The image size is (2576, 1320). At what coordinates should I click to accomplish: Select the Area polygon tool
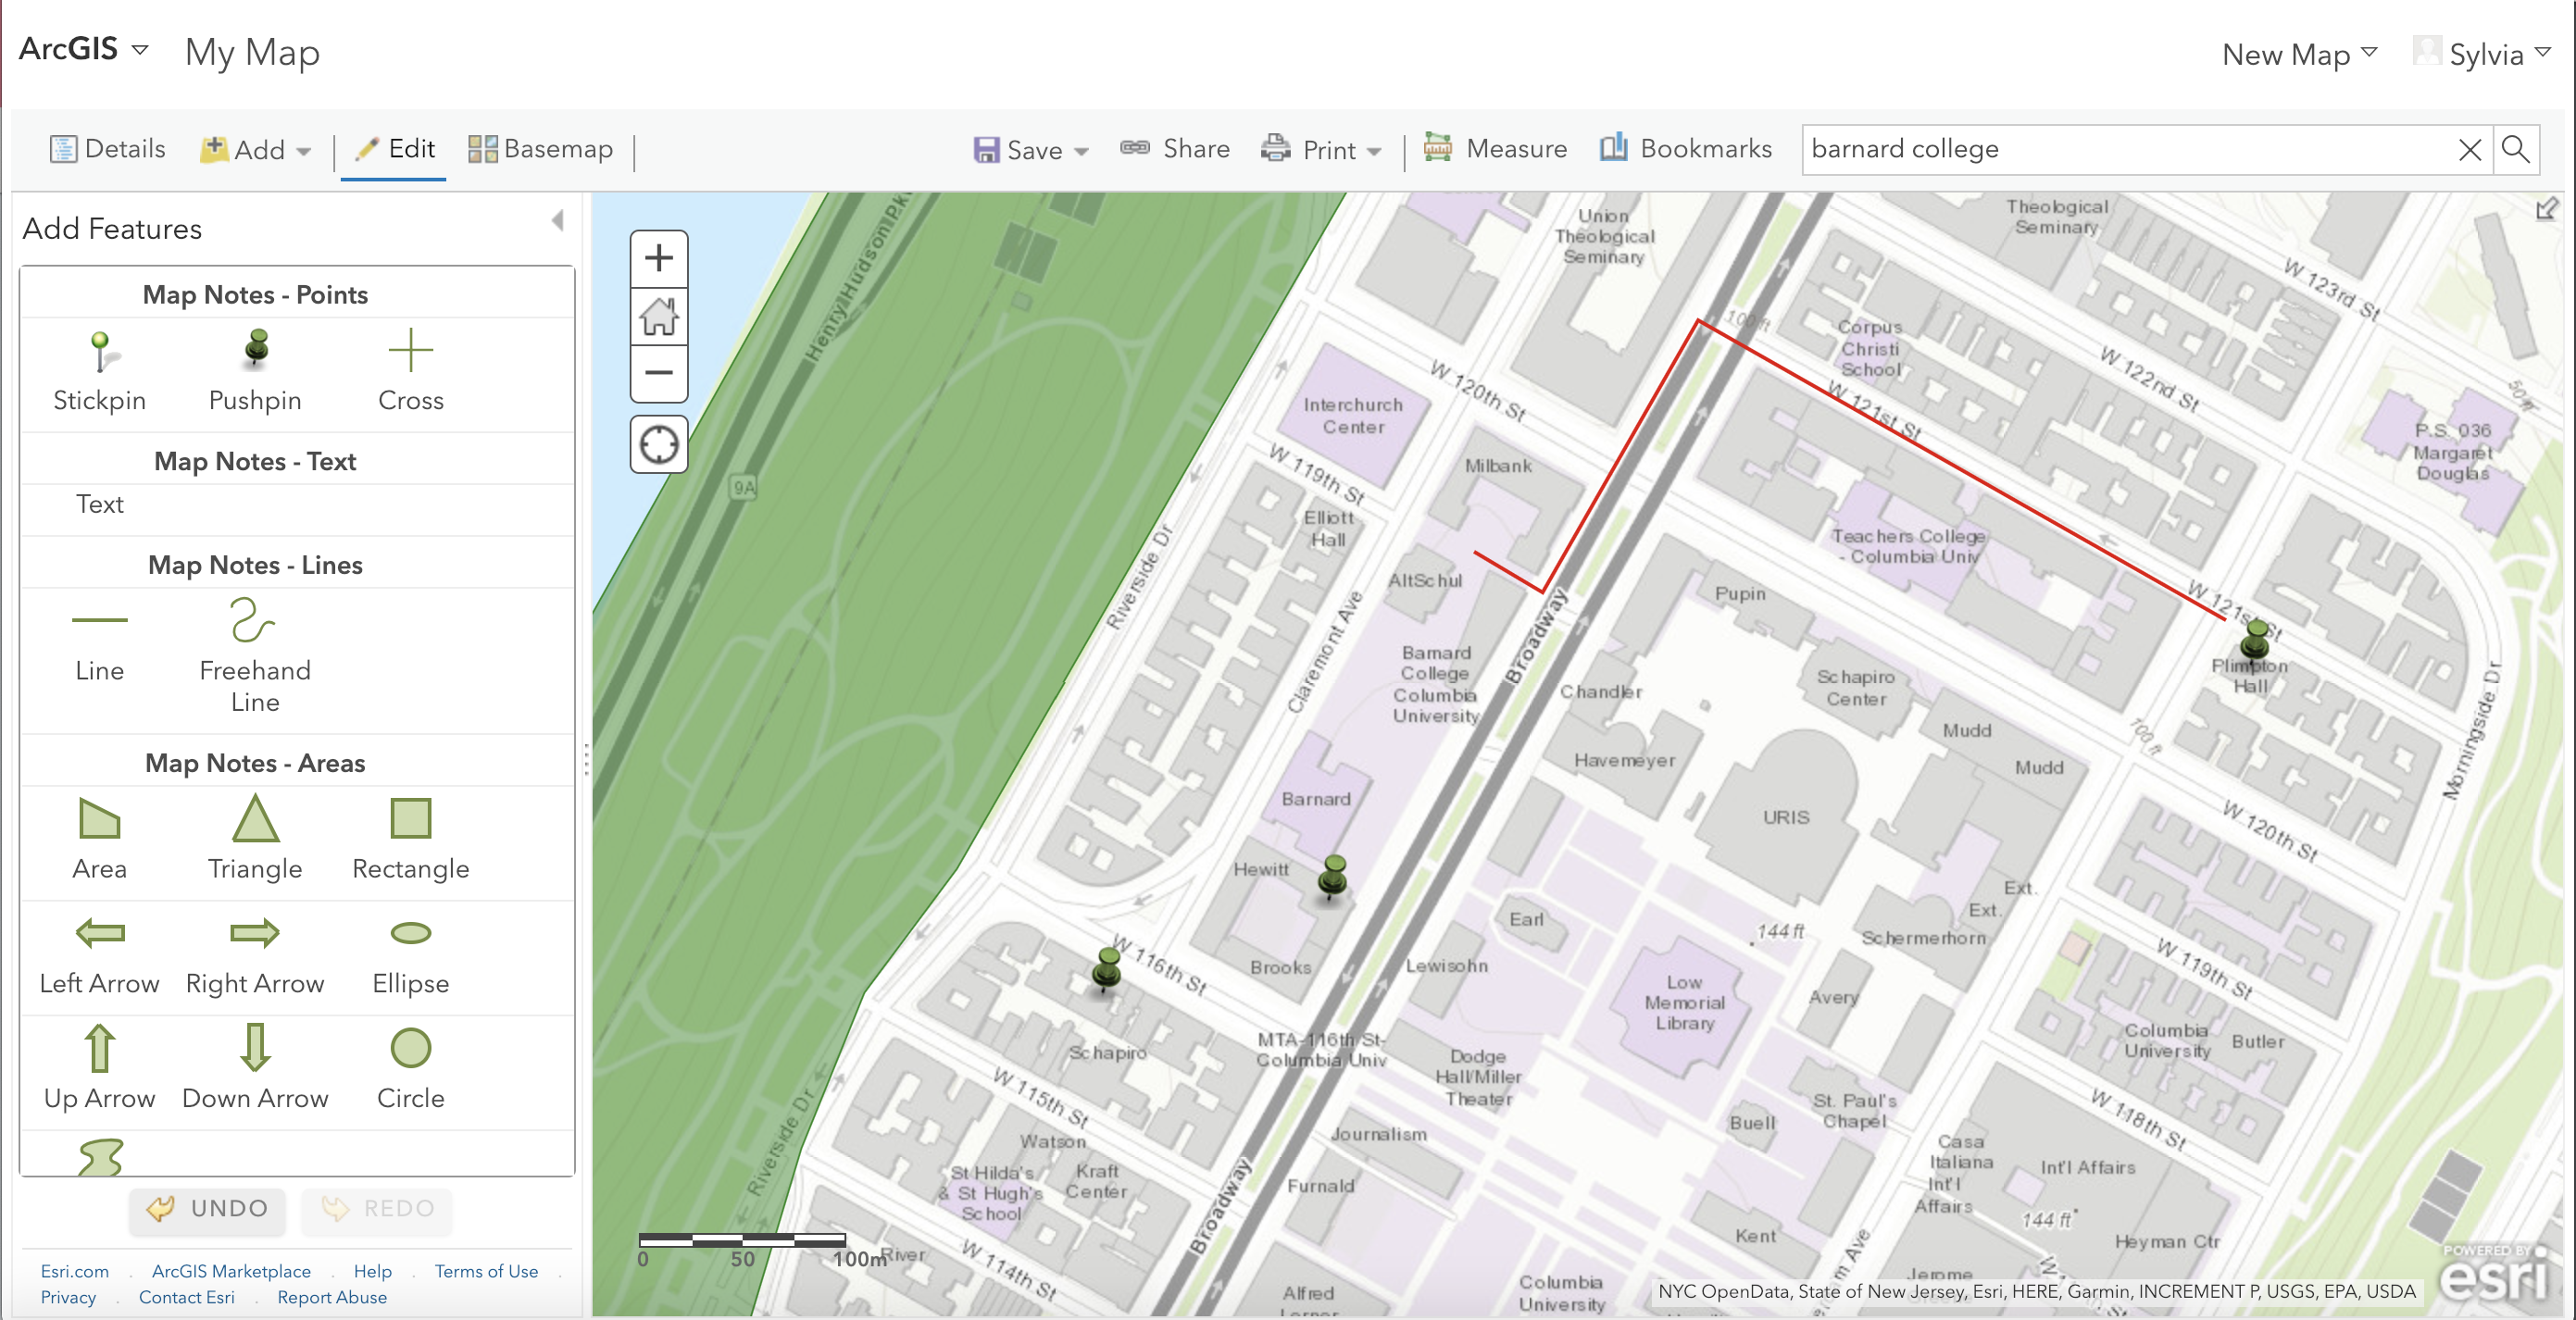click(x=99, y=839)
